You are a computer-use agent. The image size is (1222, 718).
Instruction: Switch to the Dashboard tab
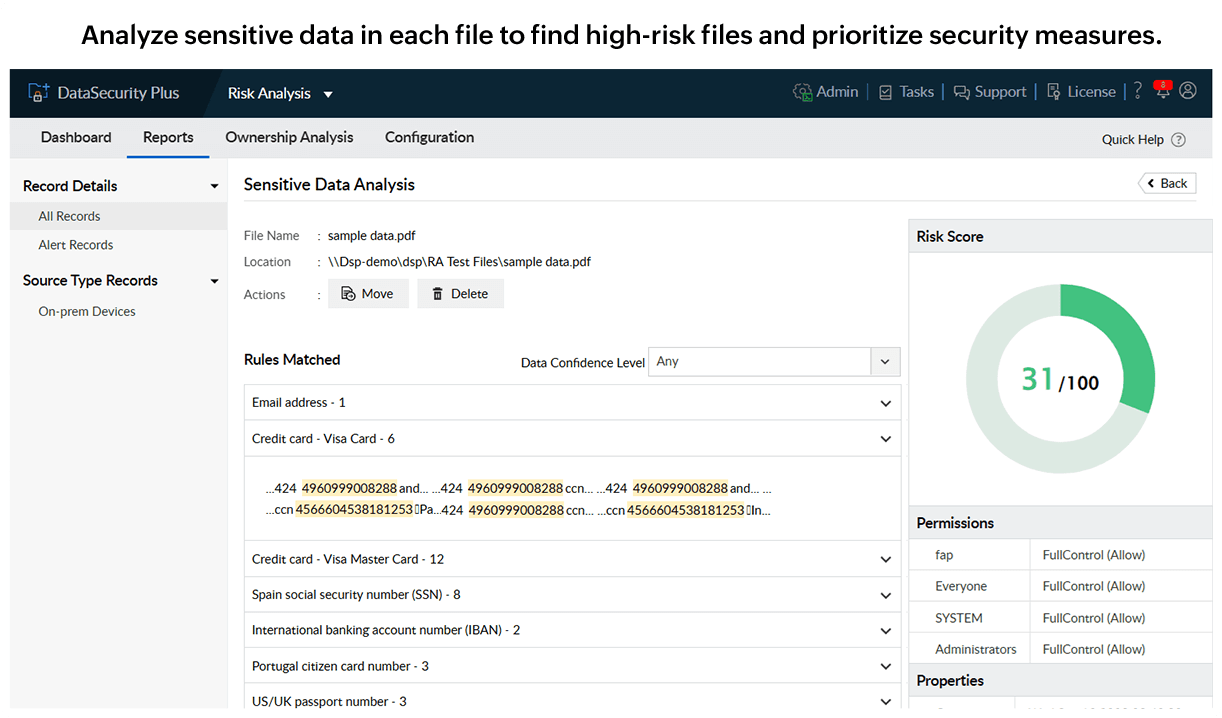(76, 137)
